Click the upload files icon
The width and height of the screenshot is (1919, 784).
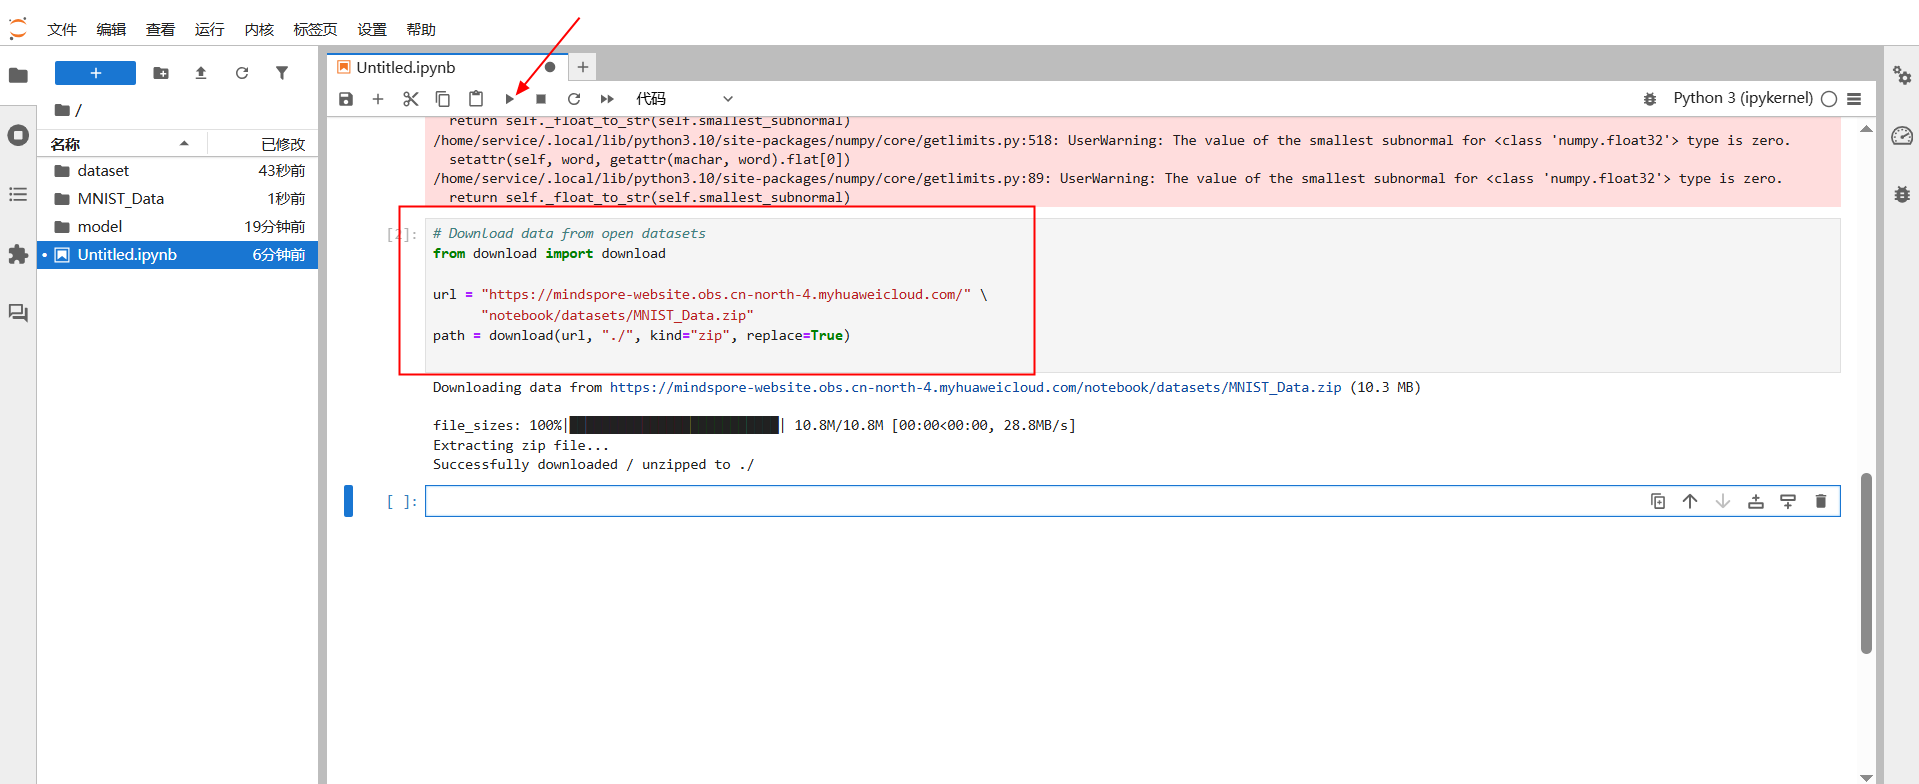coord(201,73)
